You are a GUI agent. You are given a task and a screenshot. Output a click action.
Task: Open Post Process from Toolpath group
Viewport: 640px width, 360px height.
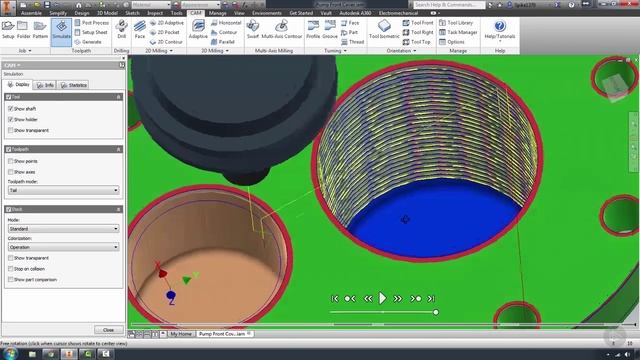click(x=91, y=23)
